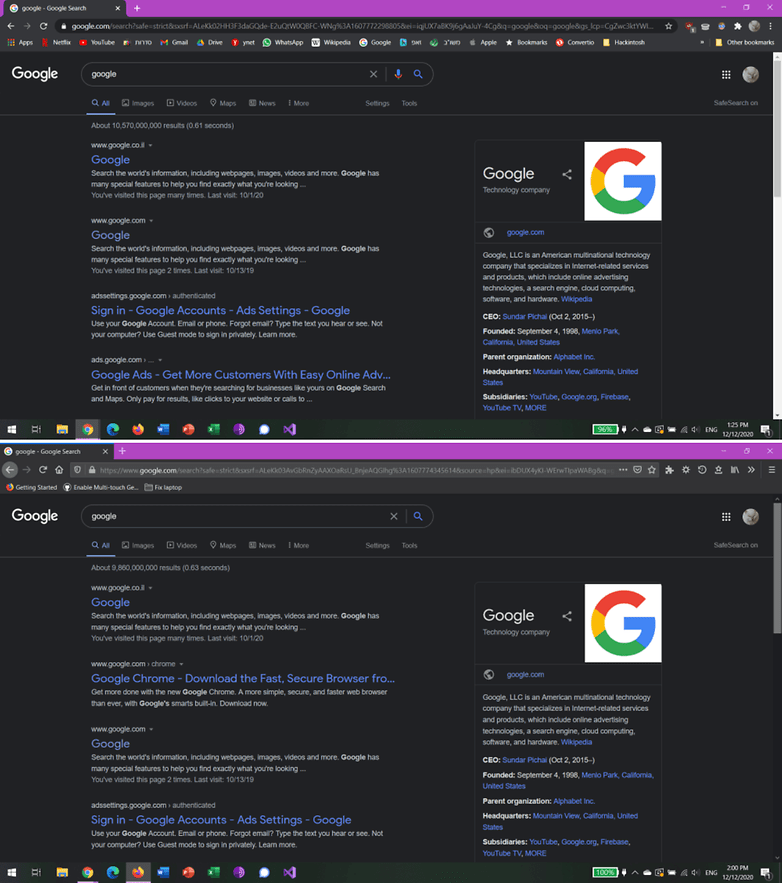Share the Google knowledge panel in Chrome
Screen dimensions: 782x883
(x=567, y=175)
